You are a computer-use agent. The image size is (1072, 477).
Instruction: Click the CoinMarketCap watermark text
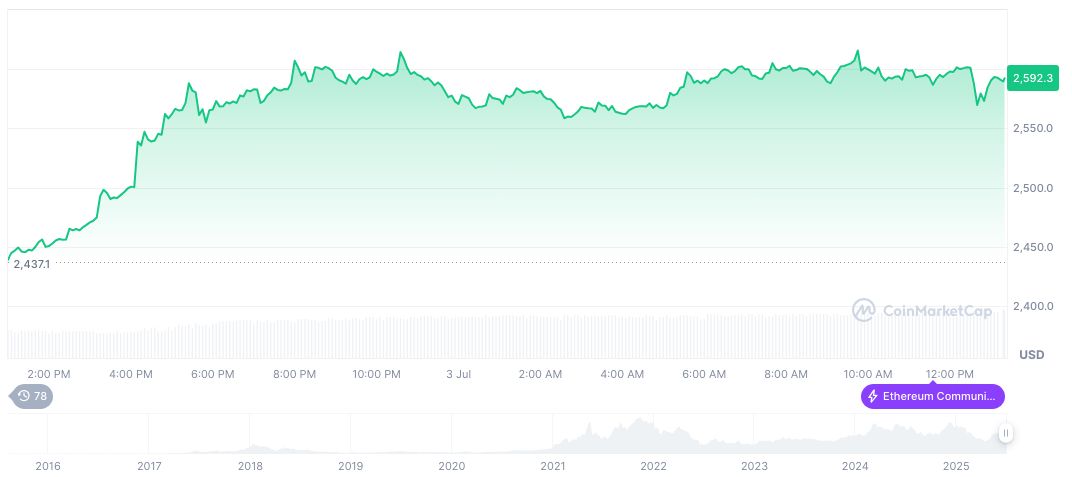(937, 311)
